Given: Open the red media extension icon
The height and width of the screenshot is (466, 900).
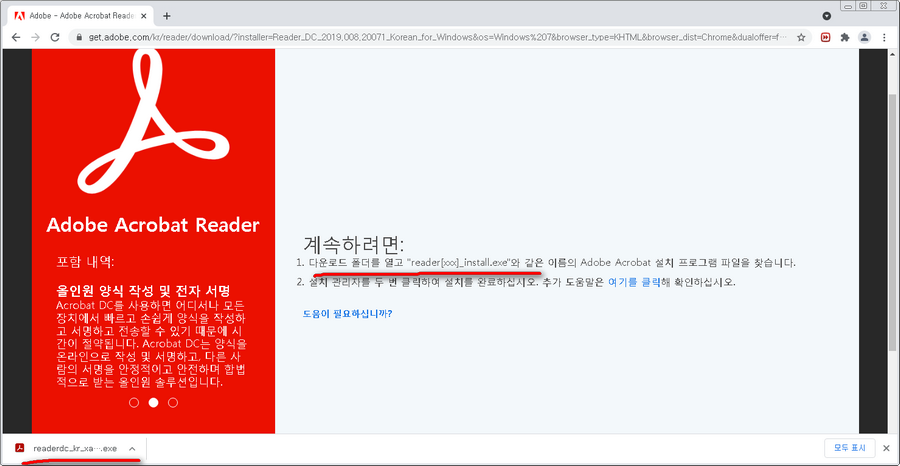Looking at the screenshot, I should pyautogui.click(x=825, y=38).
